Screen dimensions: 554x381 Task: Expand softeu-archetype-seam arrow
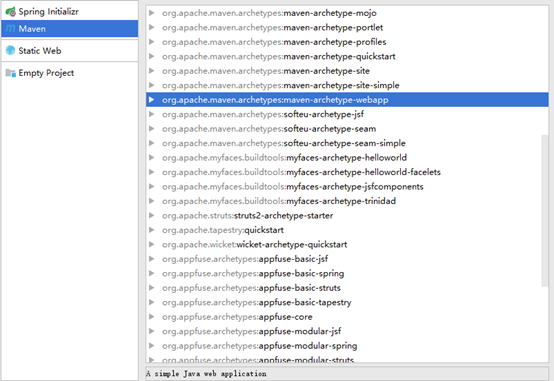click(x=152, y=129)
